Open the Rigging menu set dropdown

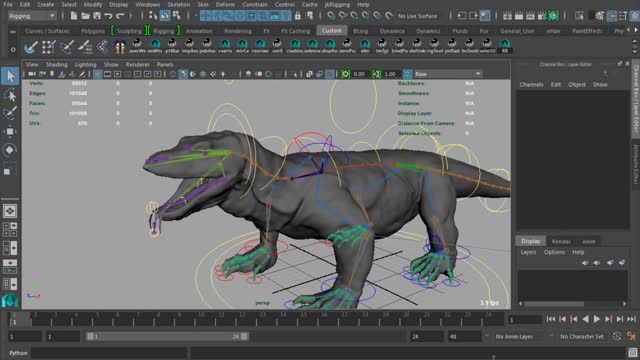point(32,16)
